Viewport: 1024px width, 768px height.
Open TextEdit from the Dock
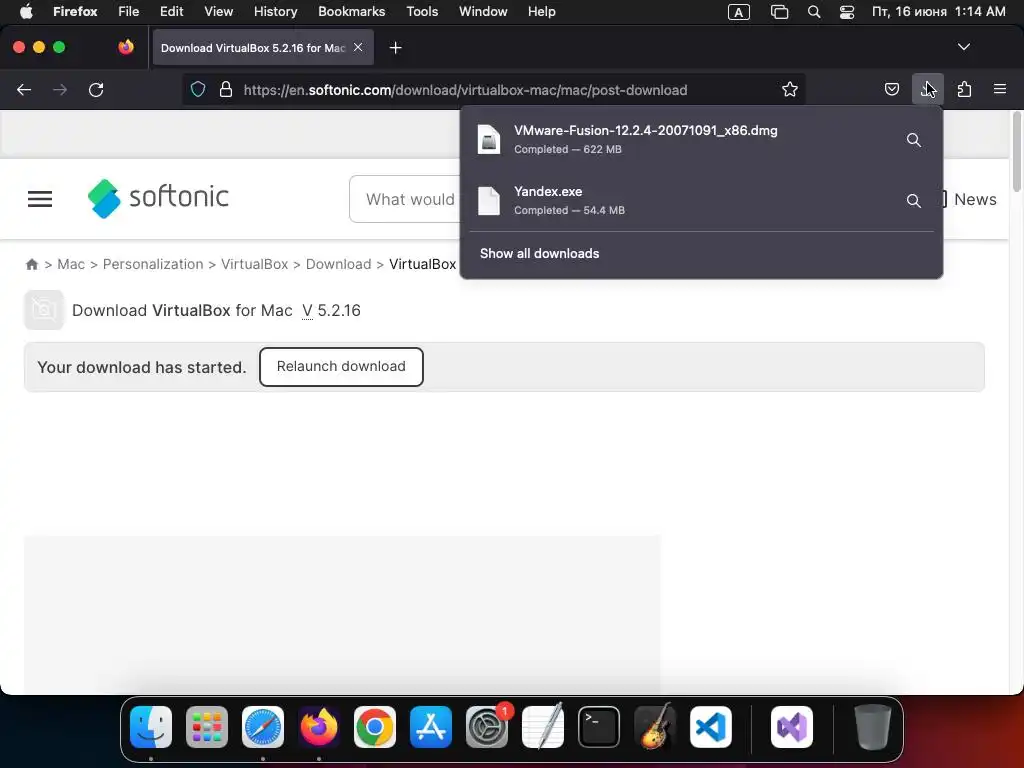pos(543,727)
